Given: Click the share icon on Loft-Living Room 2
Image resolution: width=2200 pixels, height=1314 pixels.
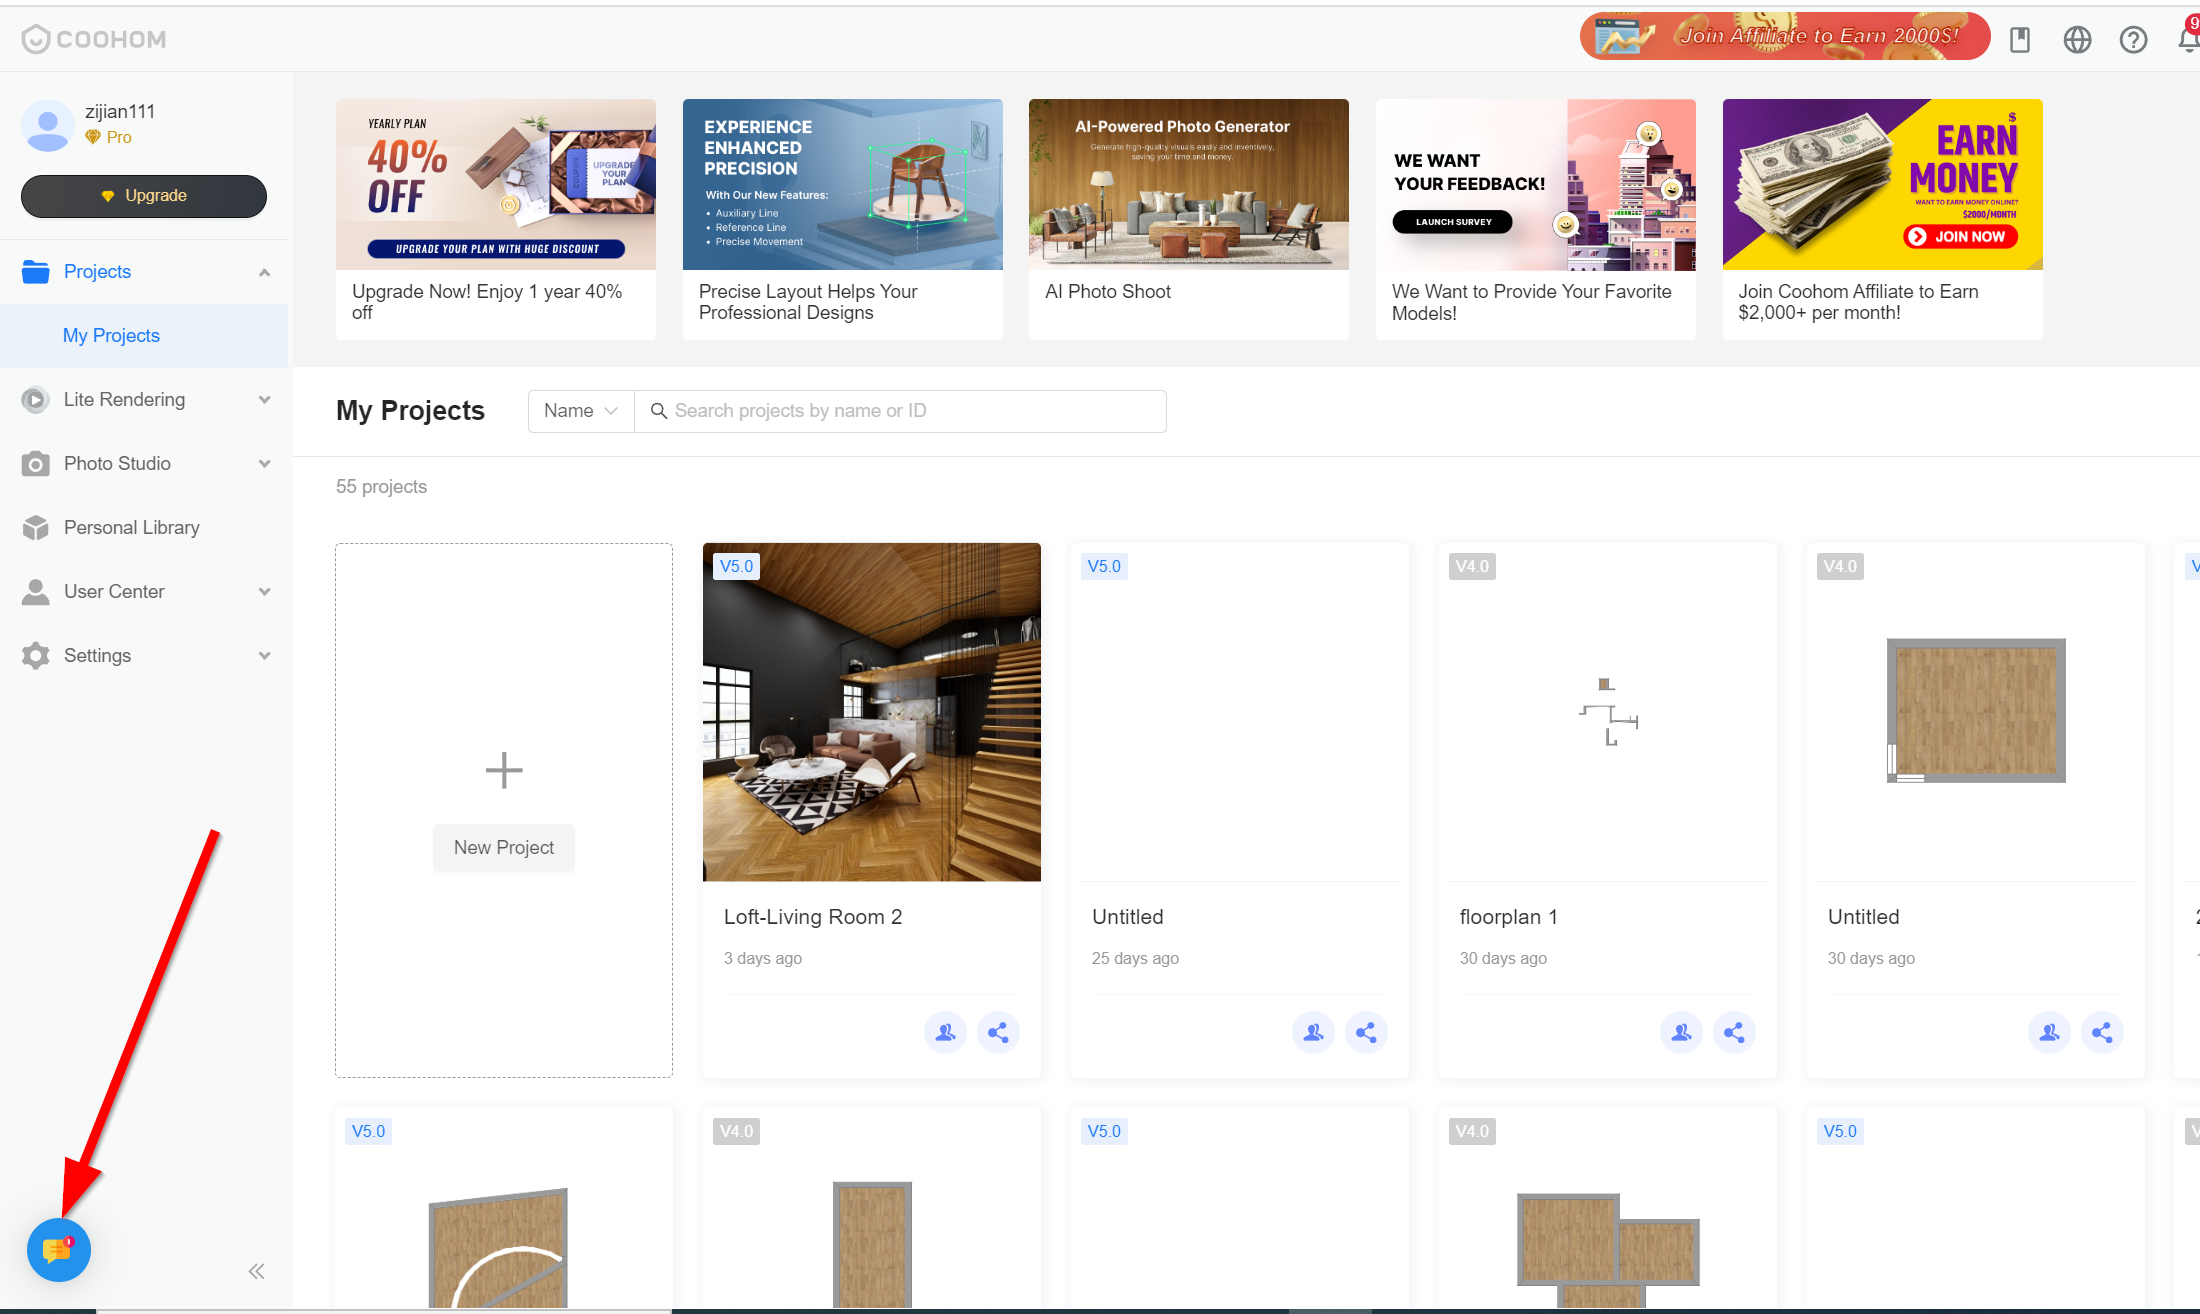Looking at the screenshot, I should click(998, 1032).
